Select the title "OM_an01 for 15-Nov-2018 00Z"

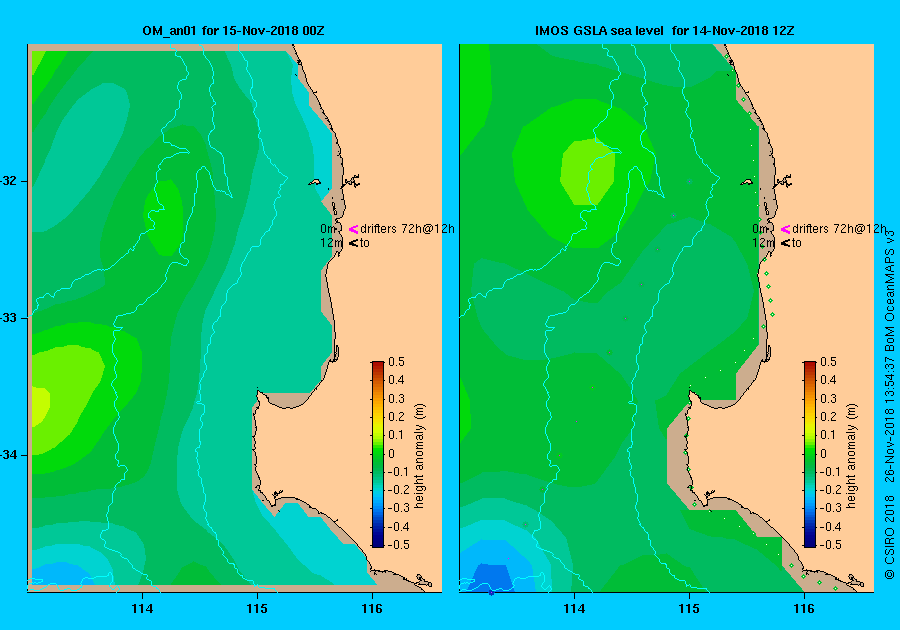pos(233,31)
